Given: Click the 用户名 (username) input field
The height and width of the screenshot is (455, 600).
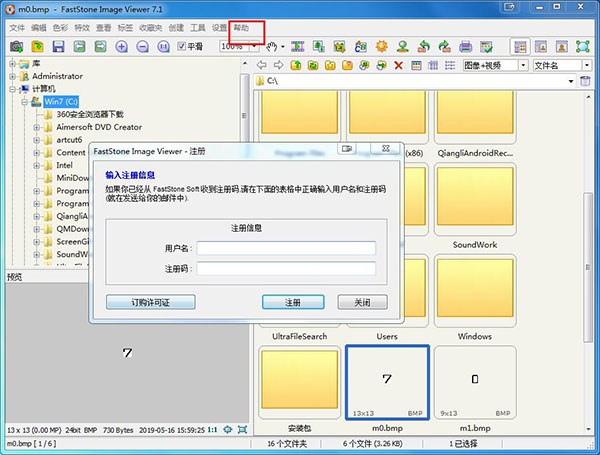Looking at the screenshot, I should pyautogui.click(x=286, y=248).
